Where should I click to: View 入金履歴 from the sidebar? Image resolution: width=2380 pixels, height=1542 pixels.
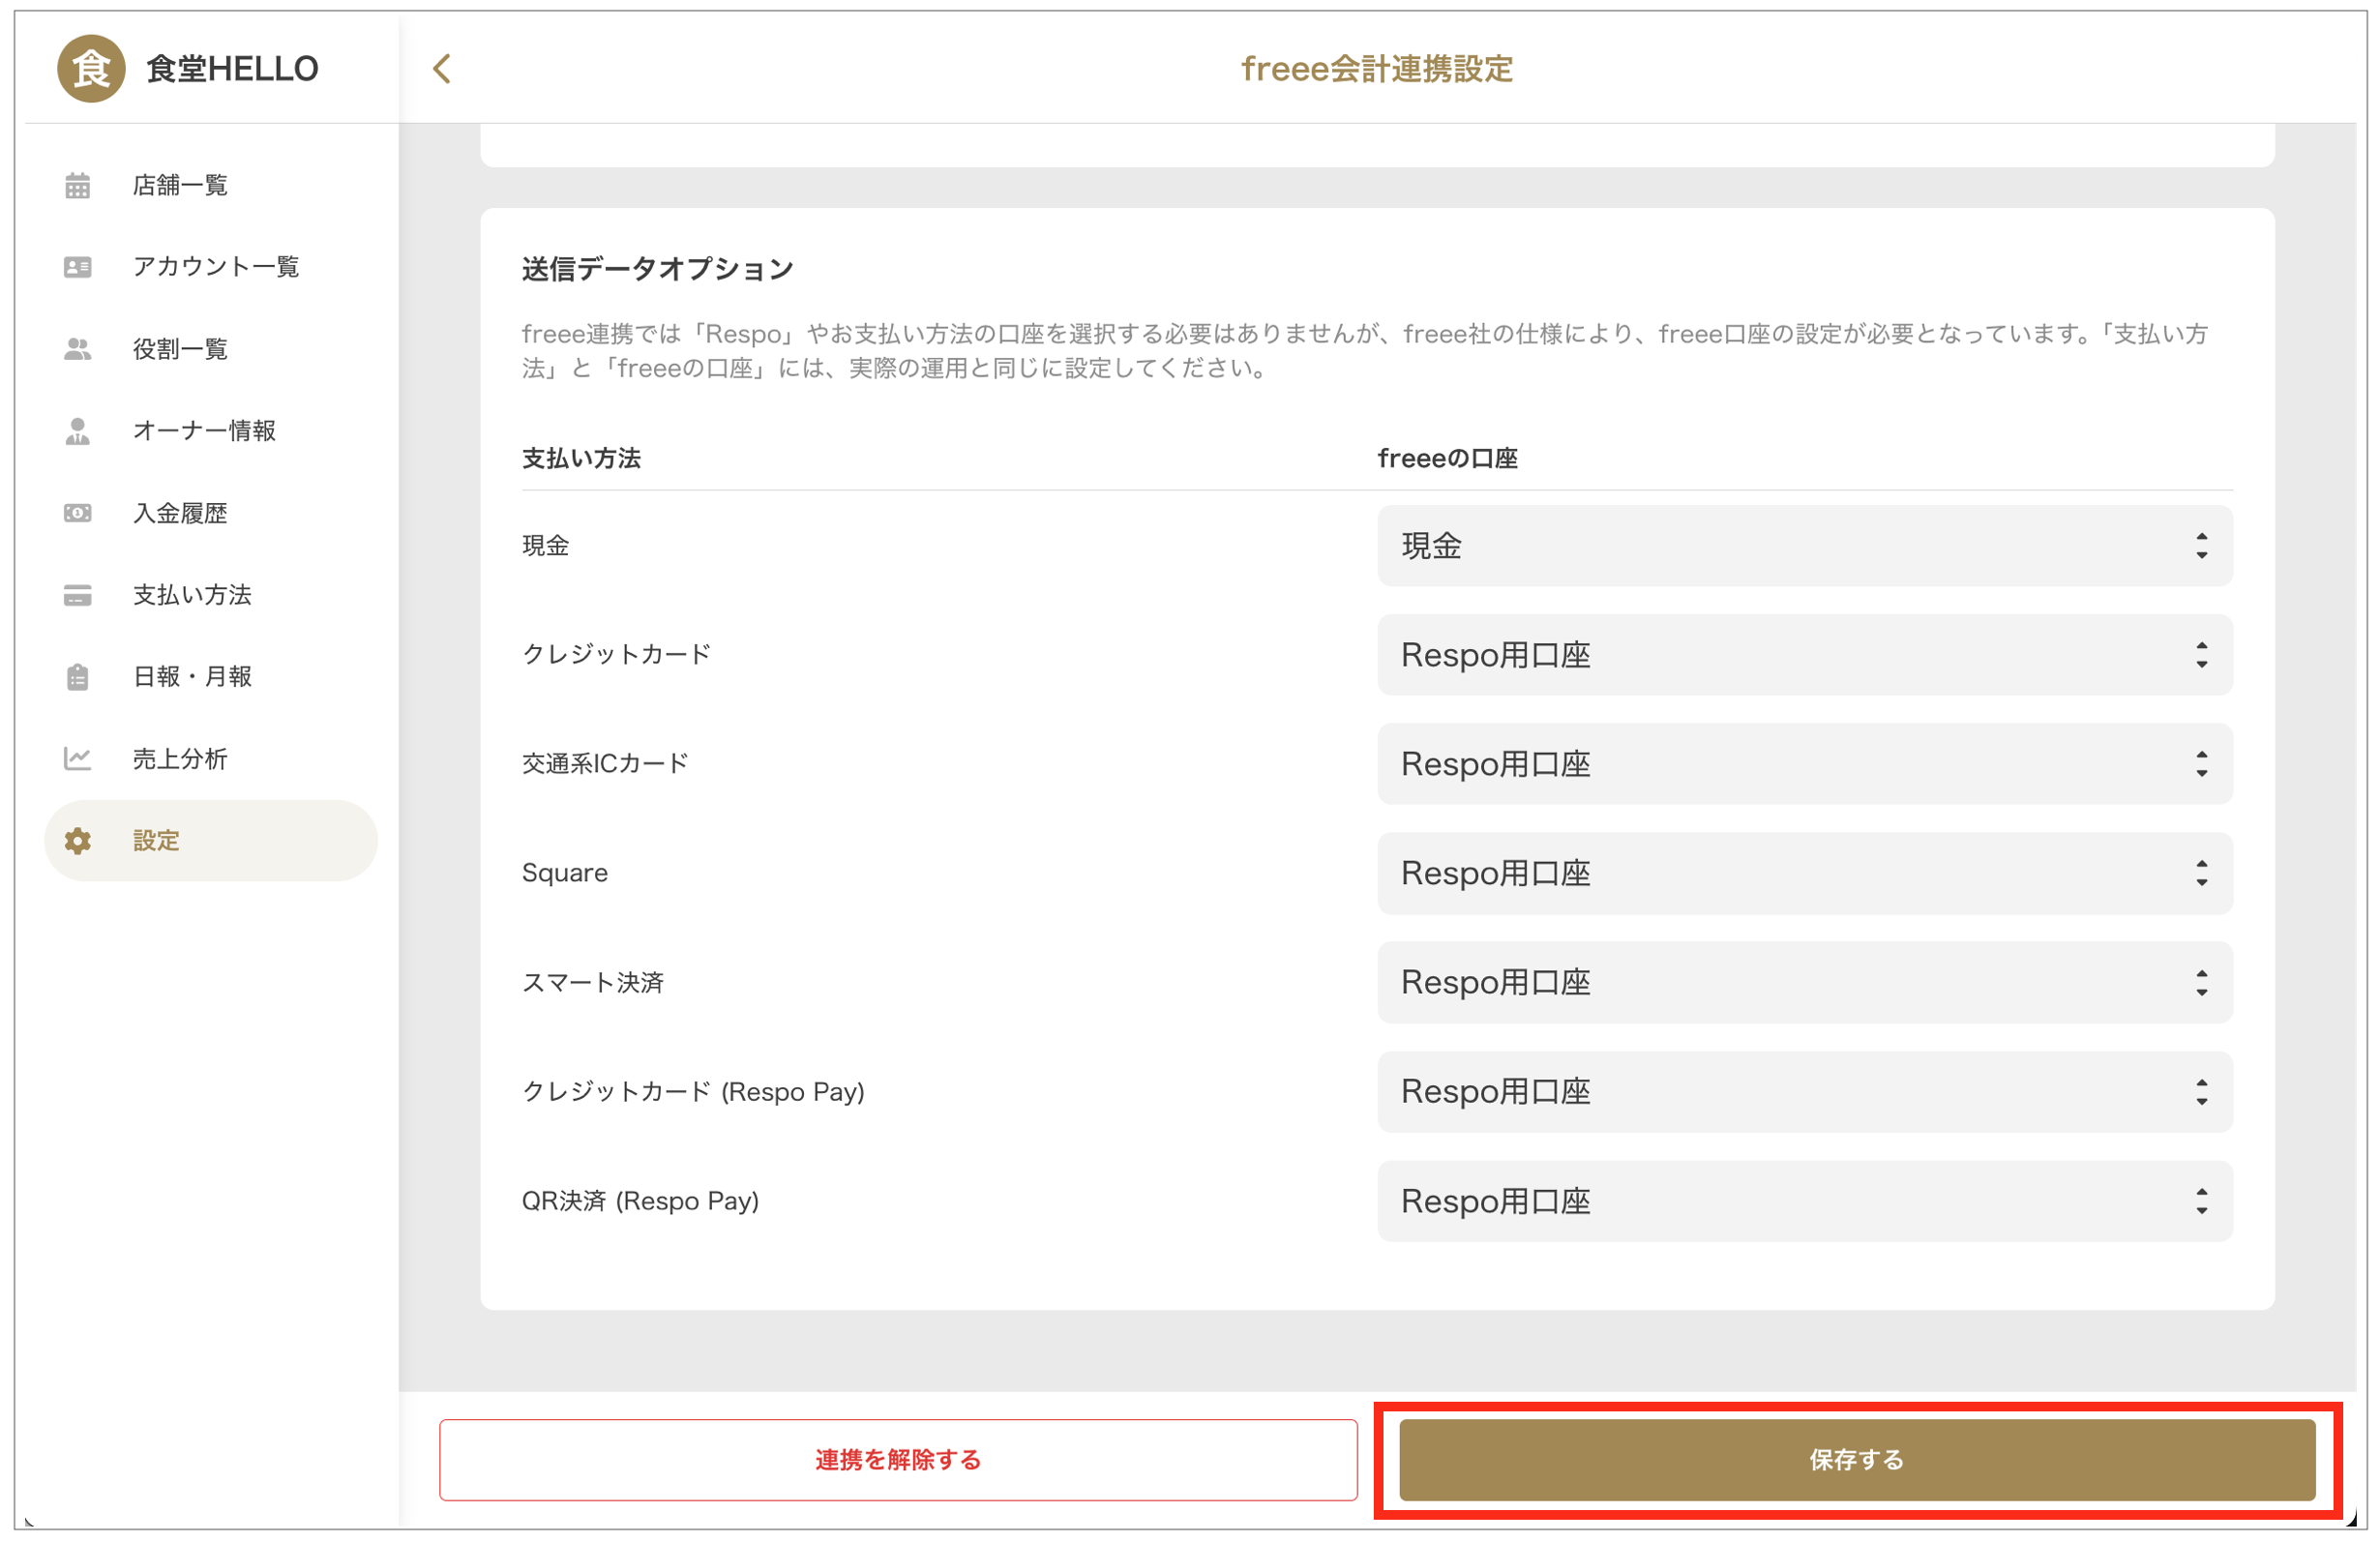click(211, 513)
